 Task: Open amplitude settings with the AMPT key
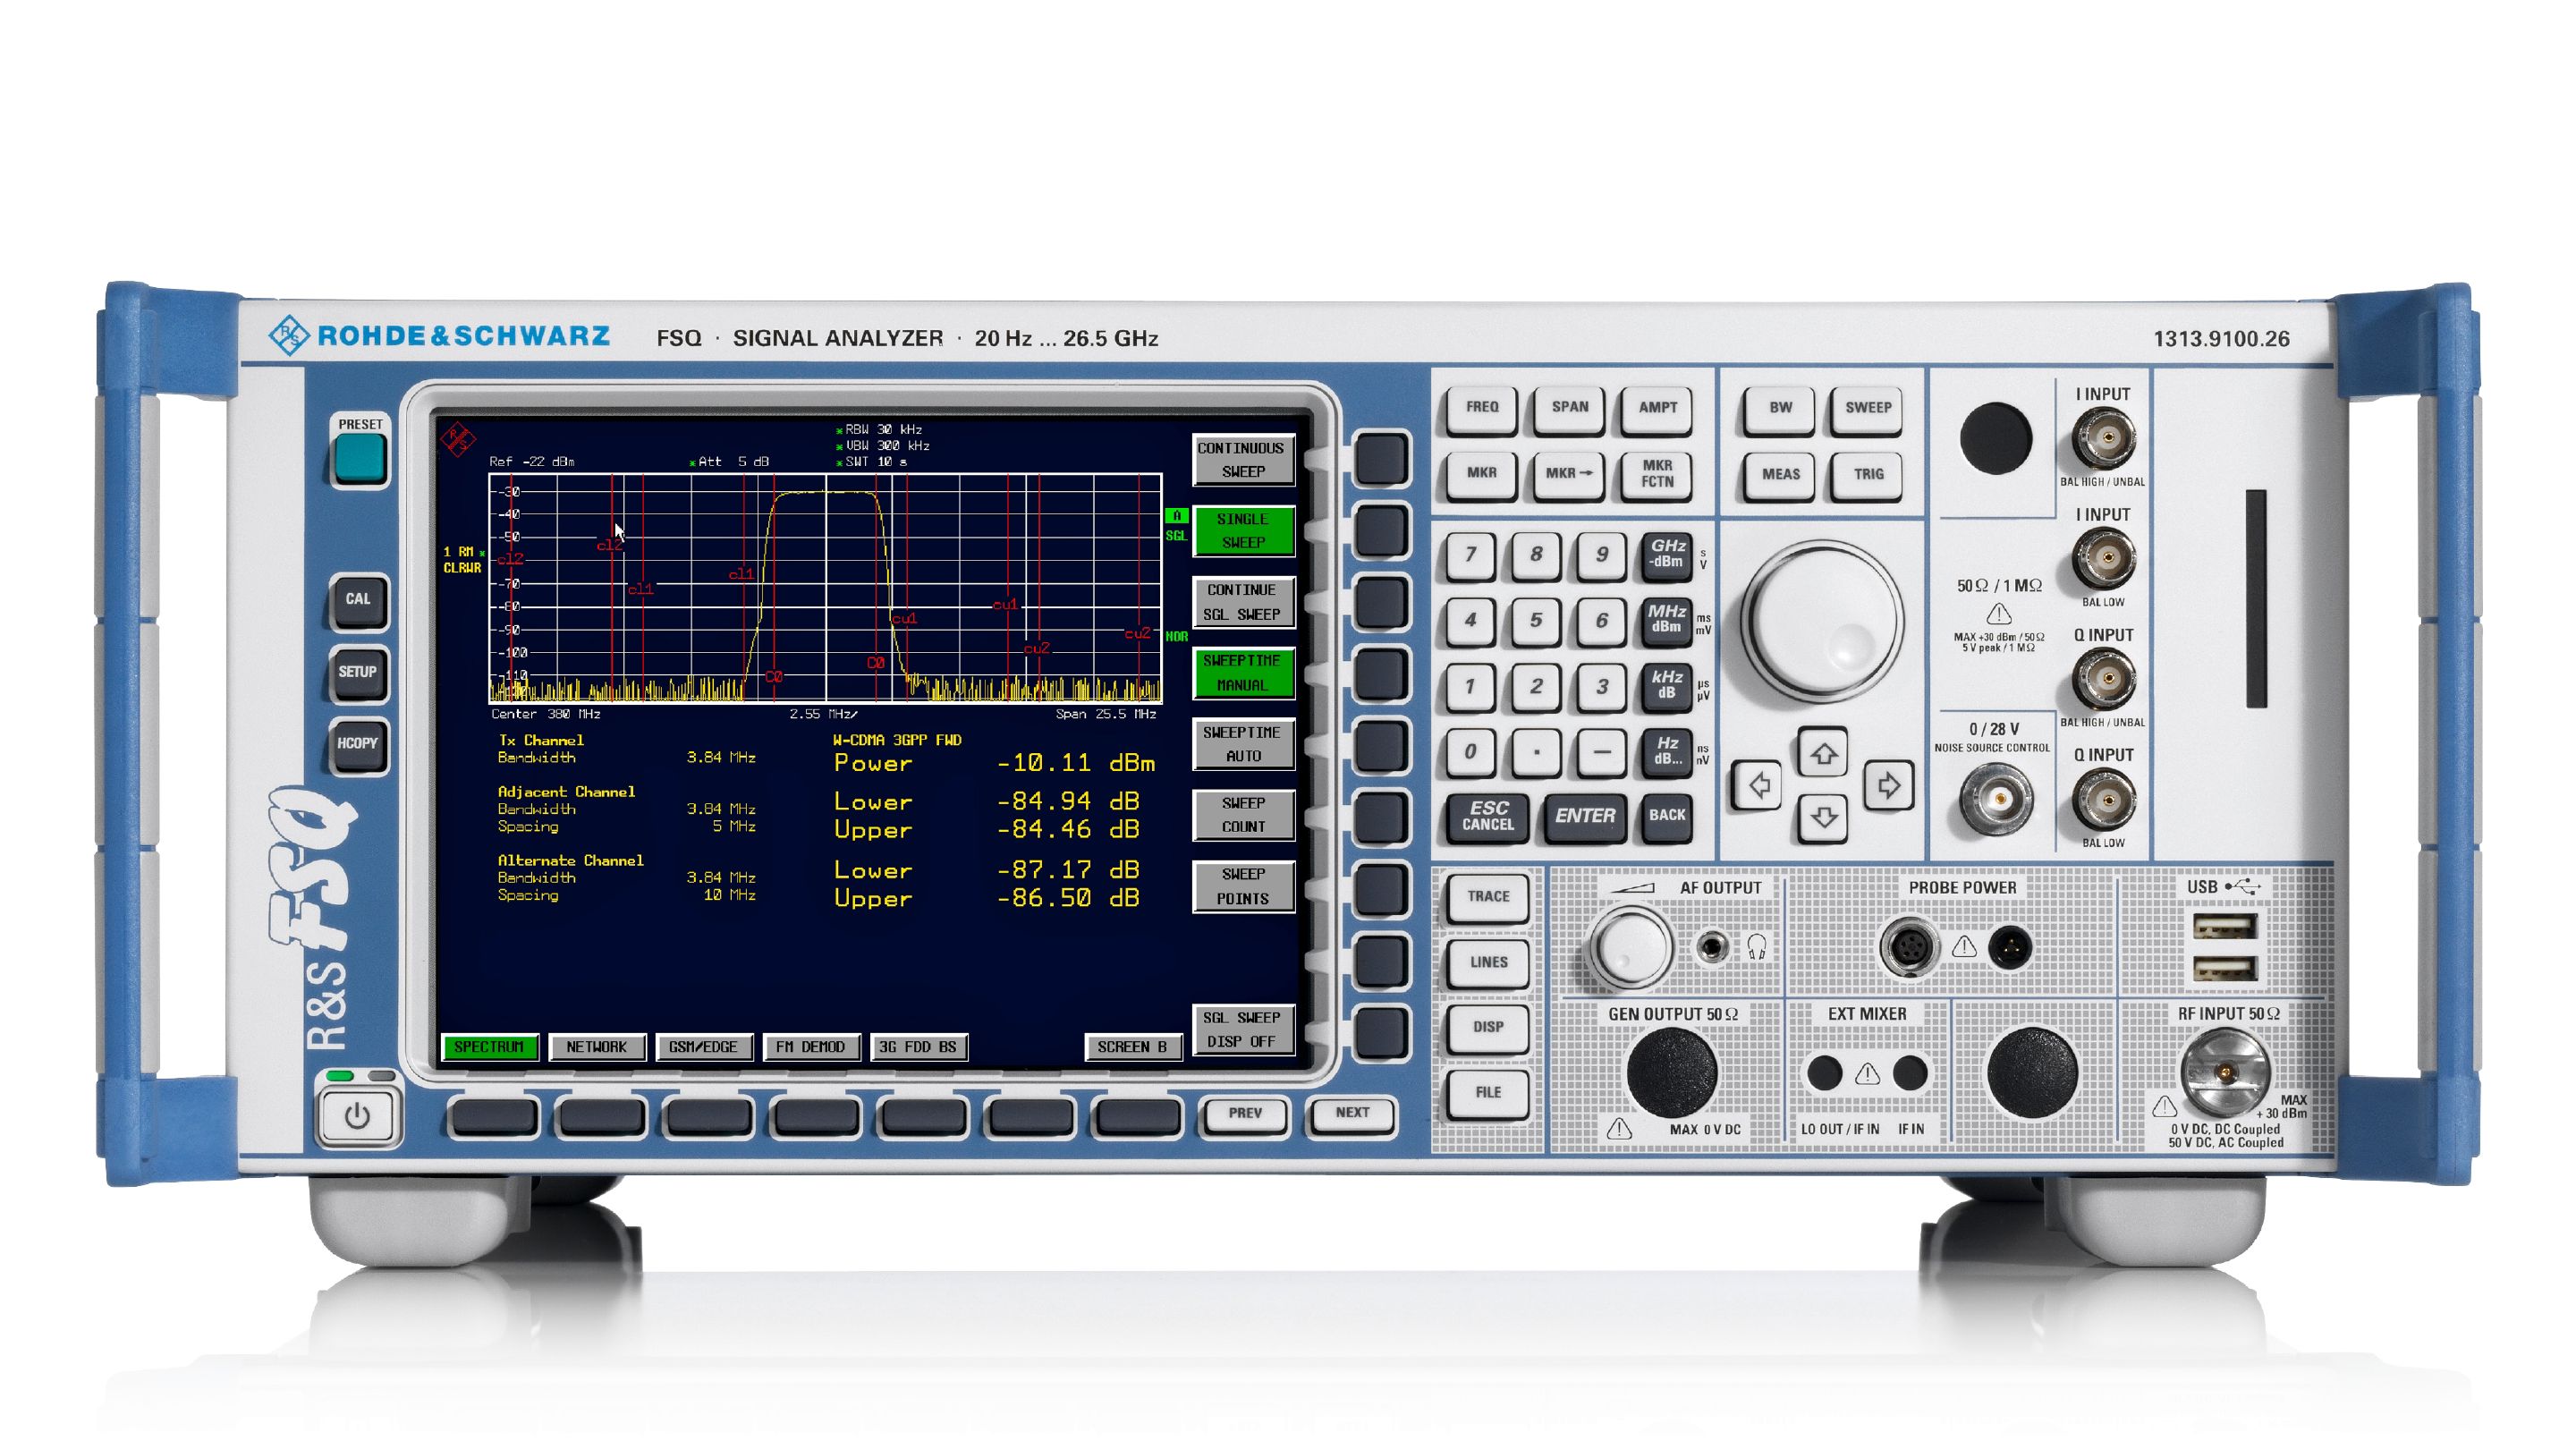1659,409
